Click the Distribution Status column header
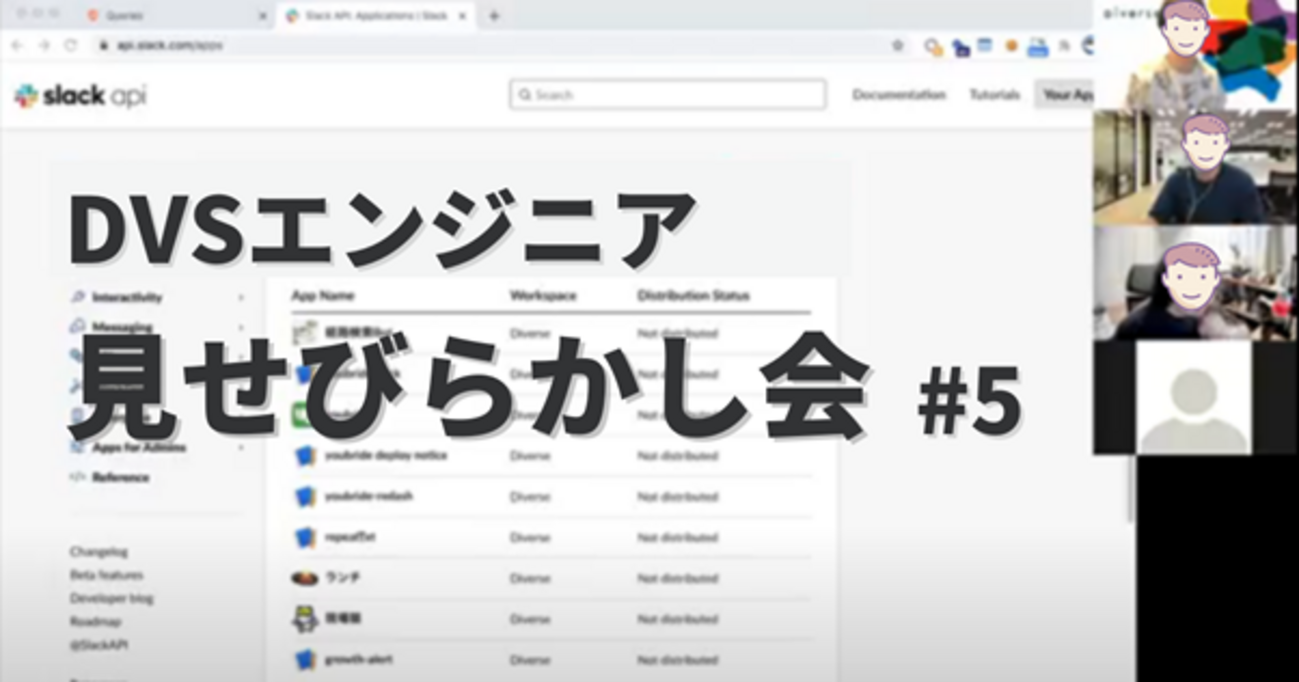 693,296
